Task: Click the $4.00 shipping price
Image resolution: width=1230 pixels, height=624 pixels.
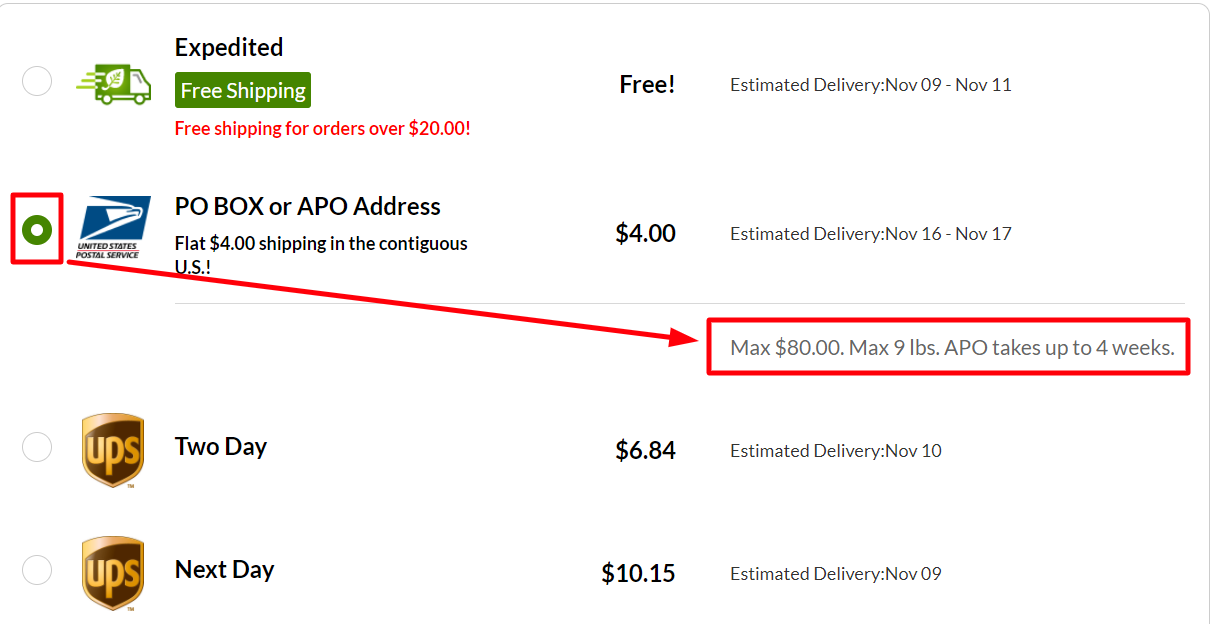Action: tap(645, 233)
